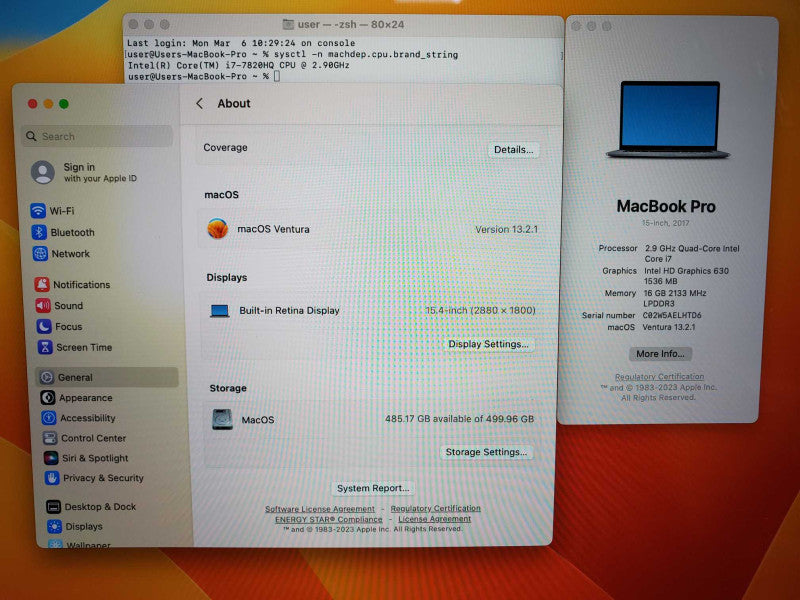This screenshot has width=800, height=600.
Task: Click the Apple ID avatar icon
Action: pos(43,172)
